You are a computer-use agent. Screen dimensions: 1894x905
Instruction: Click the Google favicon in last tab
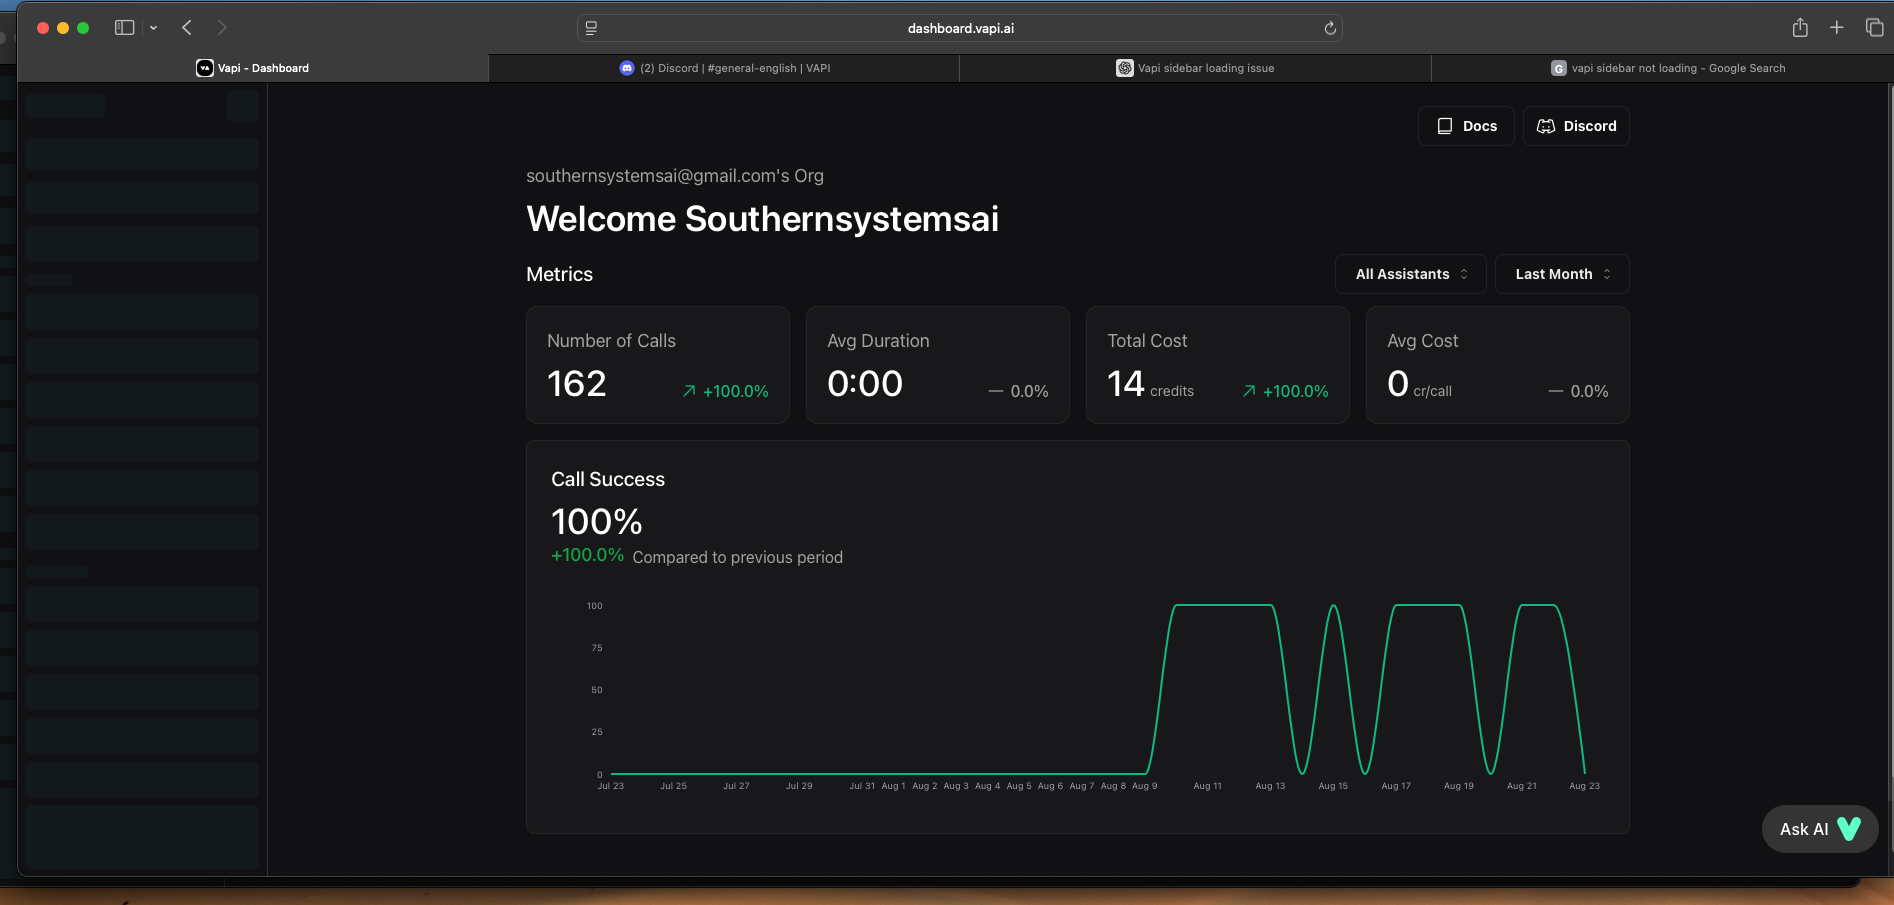(x=1558, y=68)
